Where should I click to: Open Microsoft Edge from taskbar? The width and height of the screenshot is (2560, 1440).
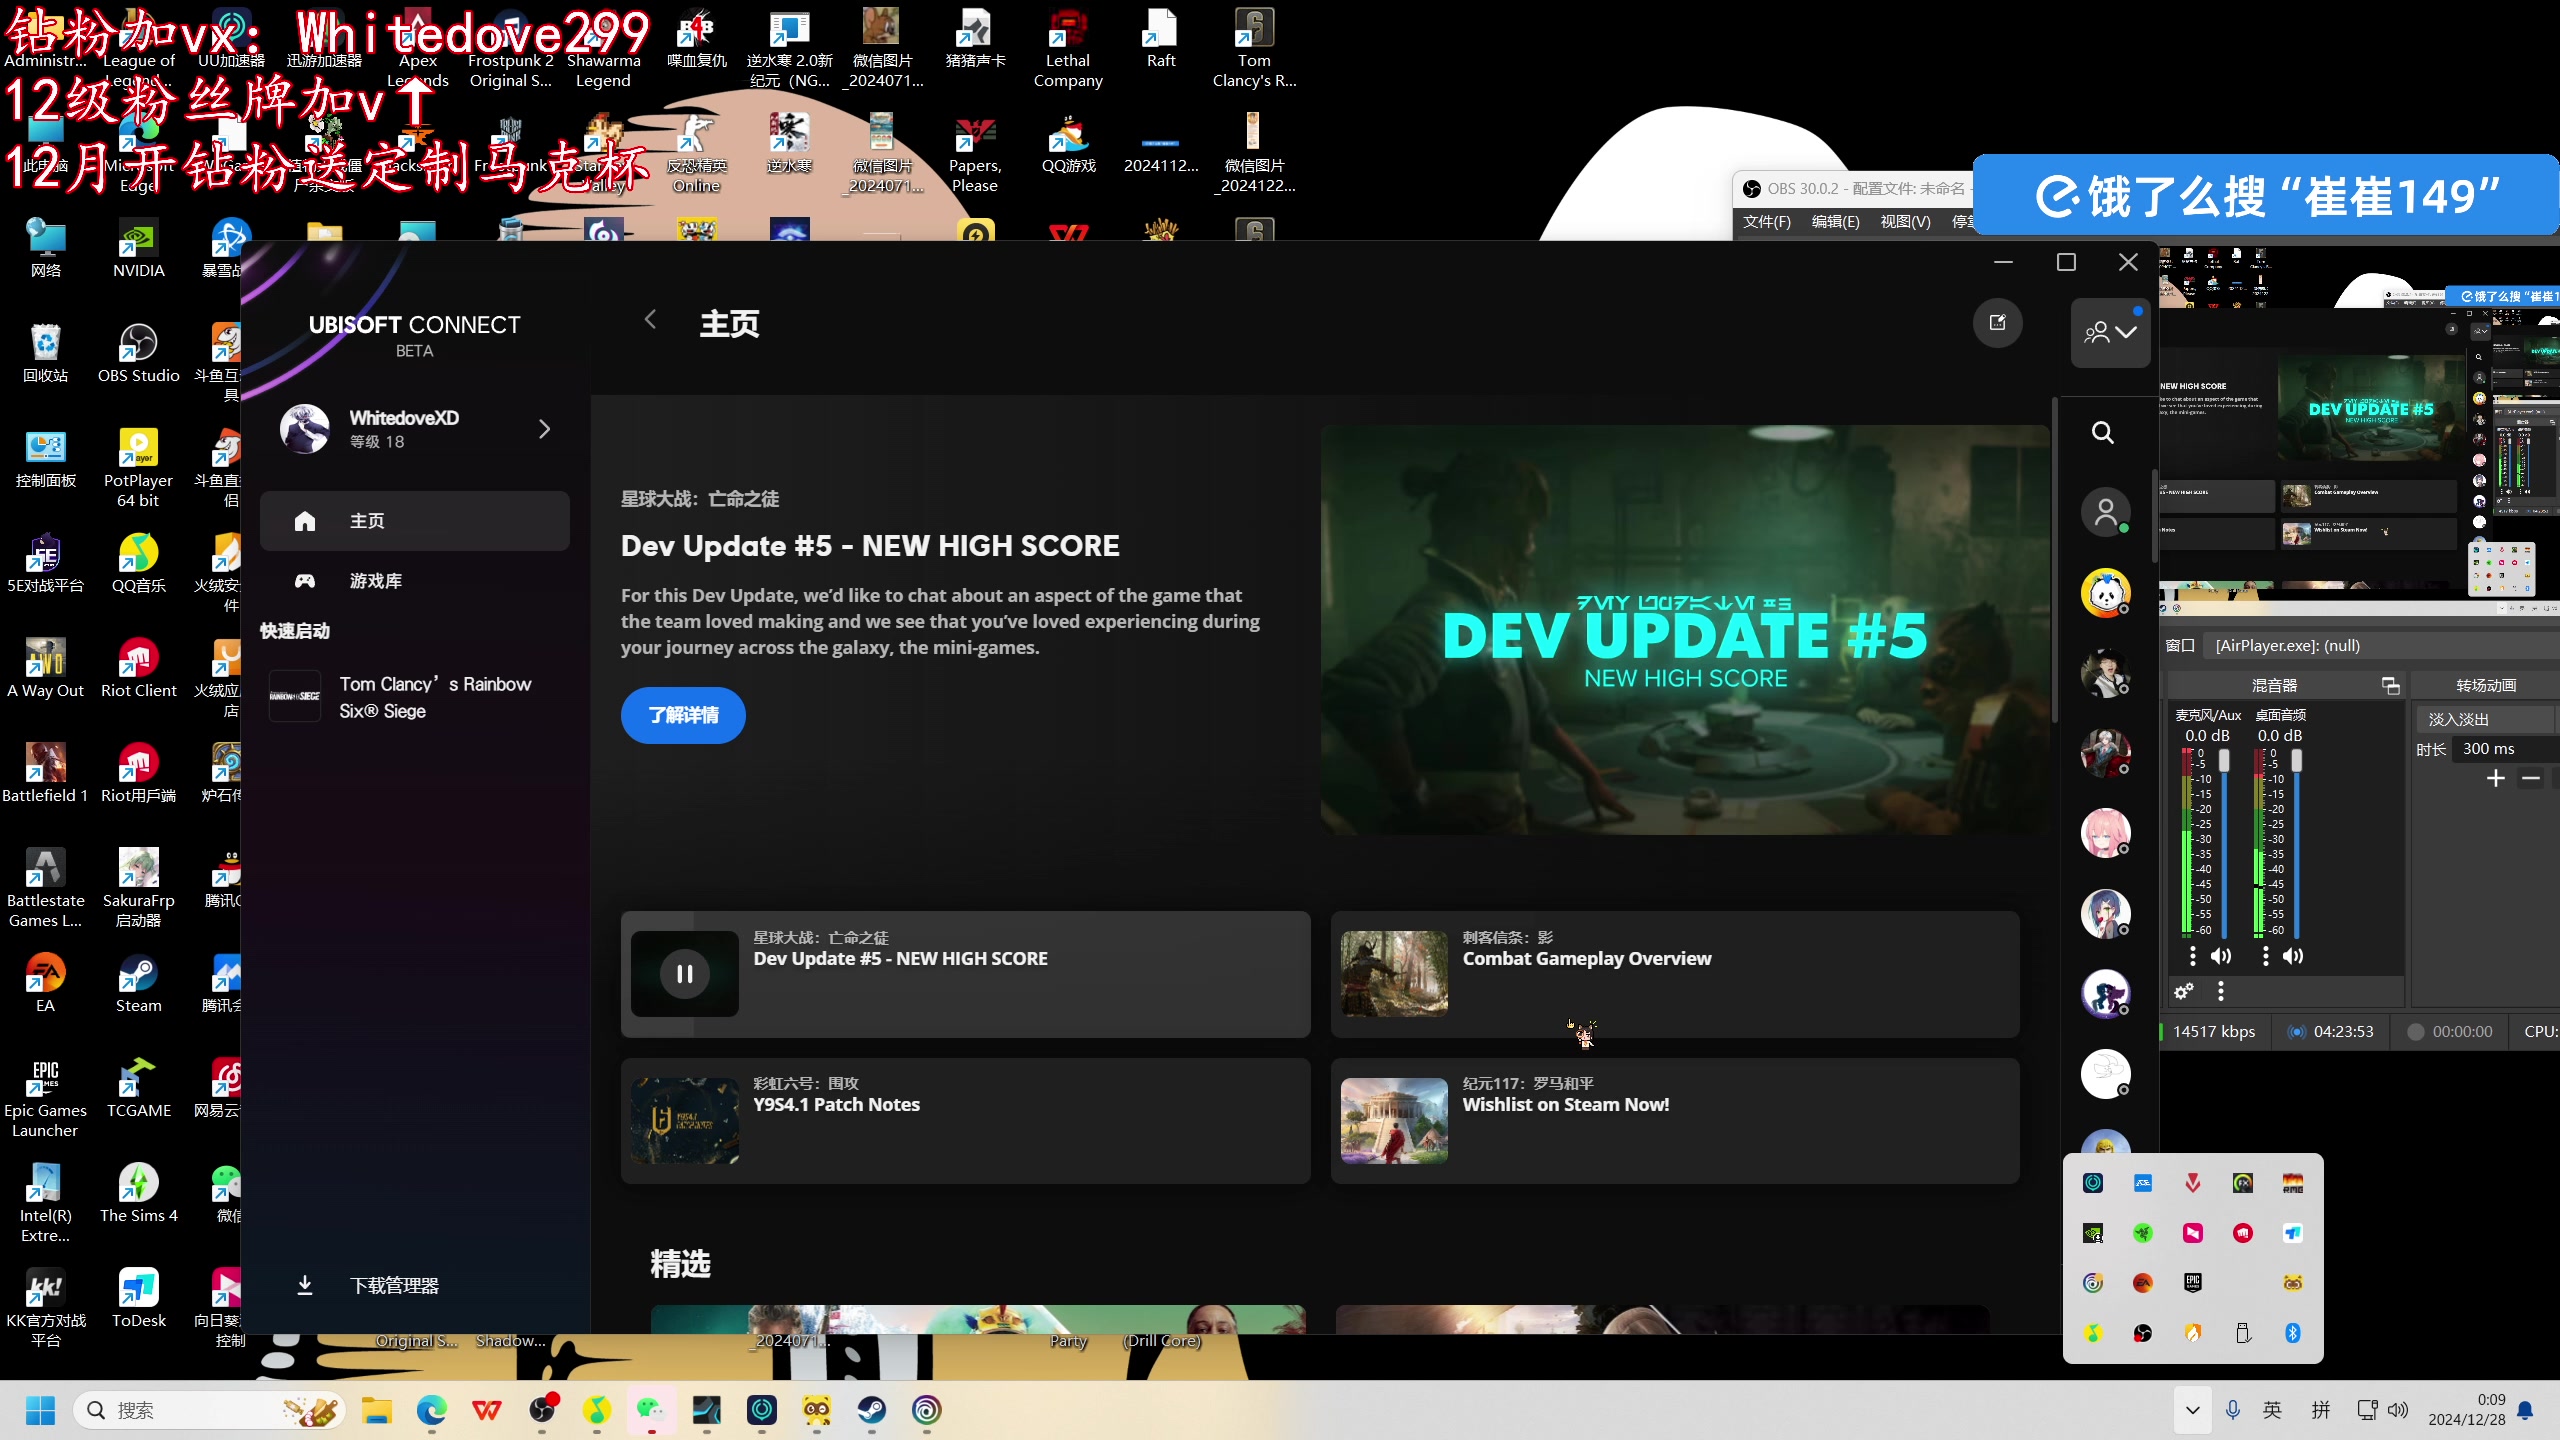pos(432,1410)
